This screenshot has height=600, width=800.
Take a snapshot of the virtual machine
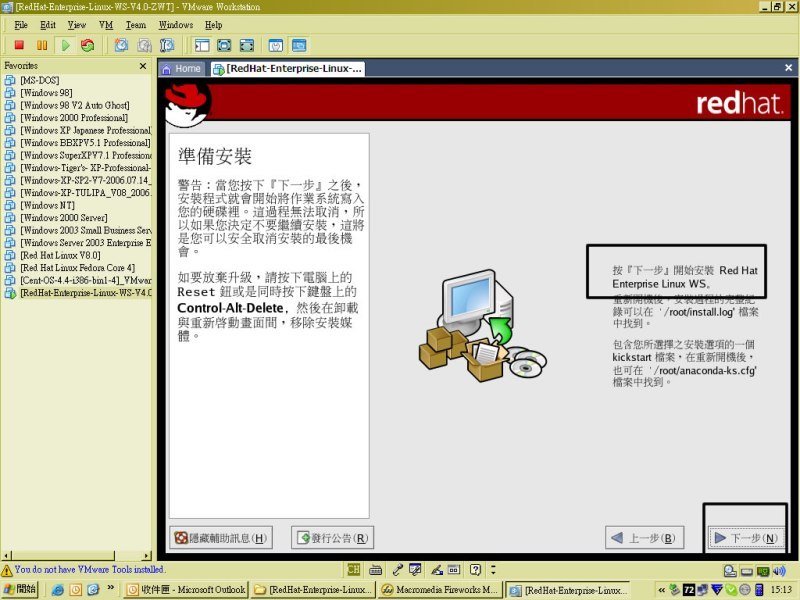tap(121, 45)
